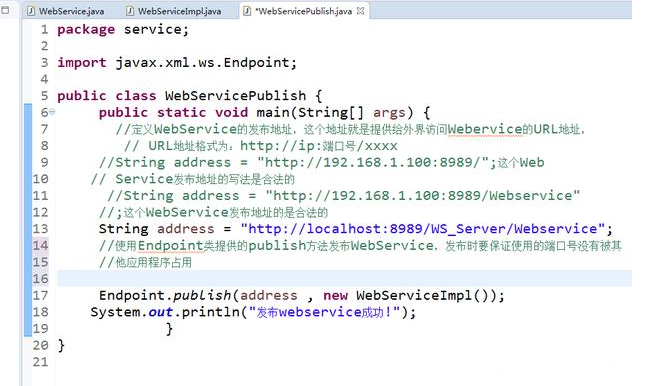The height and width of the screenshot is (386, 657).
Task: Click the localhost URL string on line 13
Action: (x=423, y=228)
